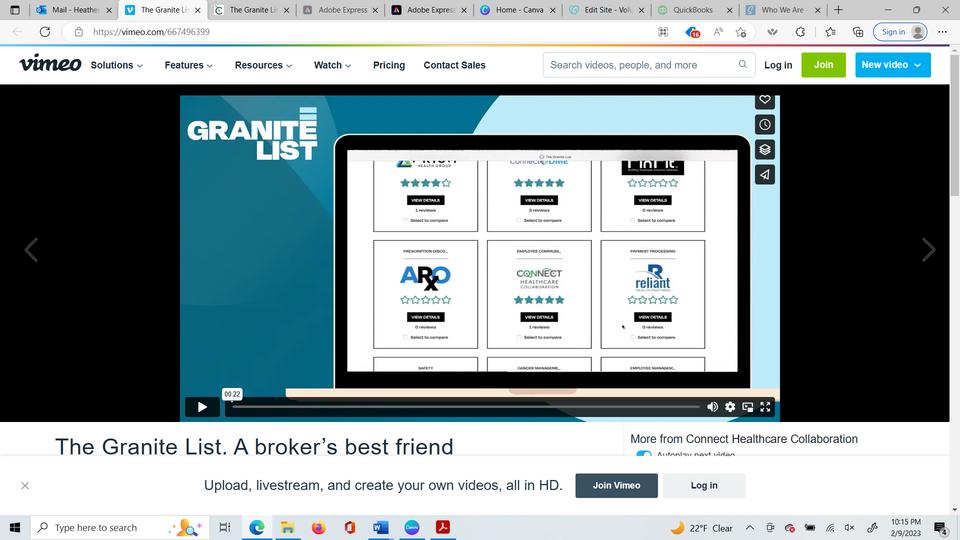The height and width of the screenshot is (540, 960).
Task: Click Log in in Vimeo header
Action: pyautogui.click(x=778, y=65)
